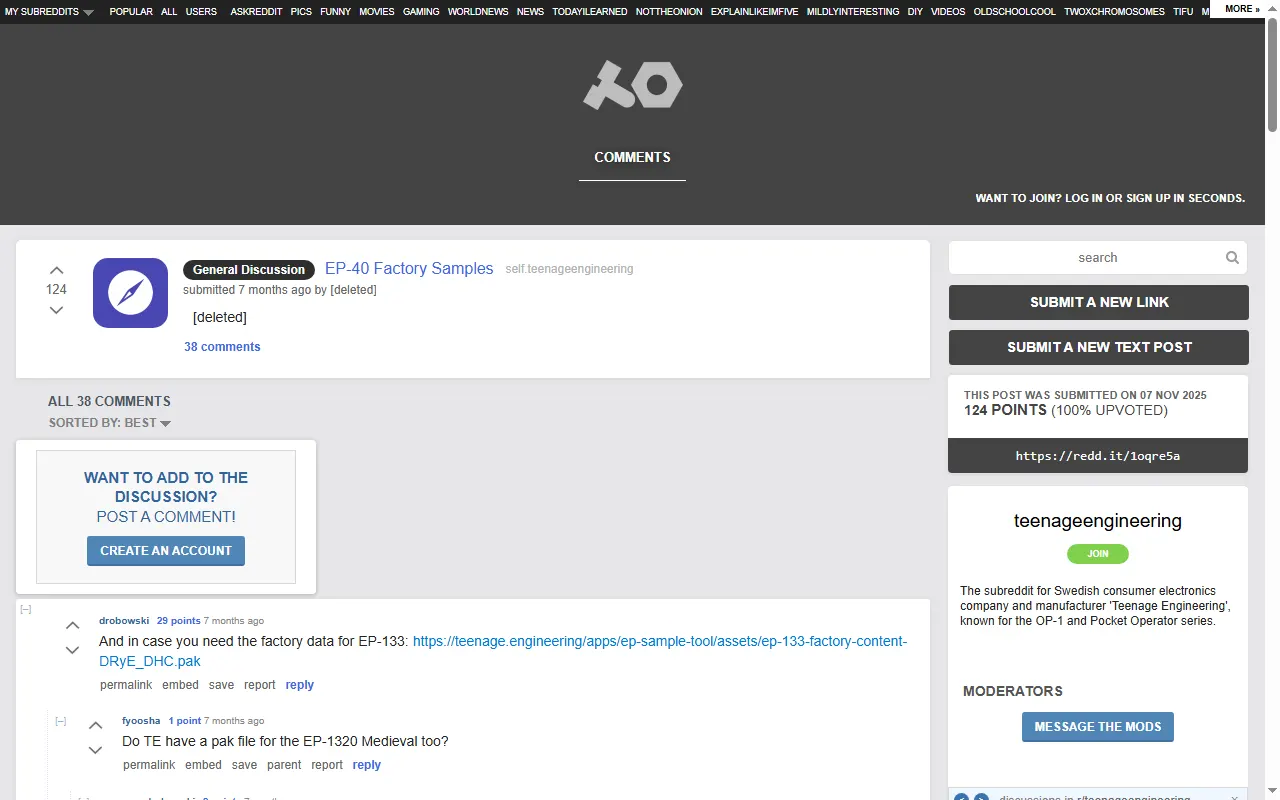
Task: Open permalink of fyoosha's comment
Action: pyautogui.click(x=149, y=765)
